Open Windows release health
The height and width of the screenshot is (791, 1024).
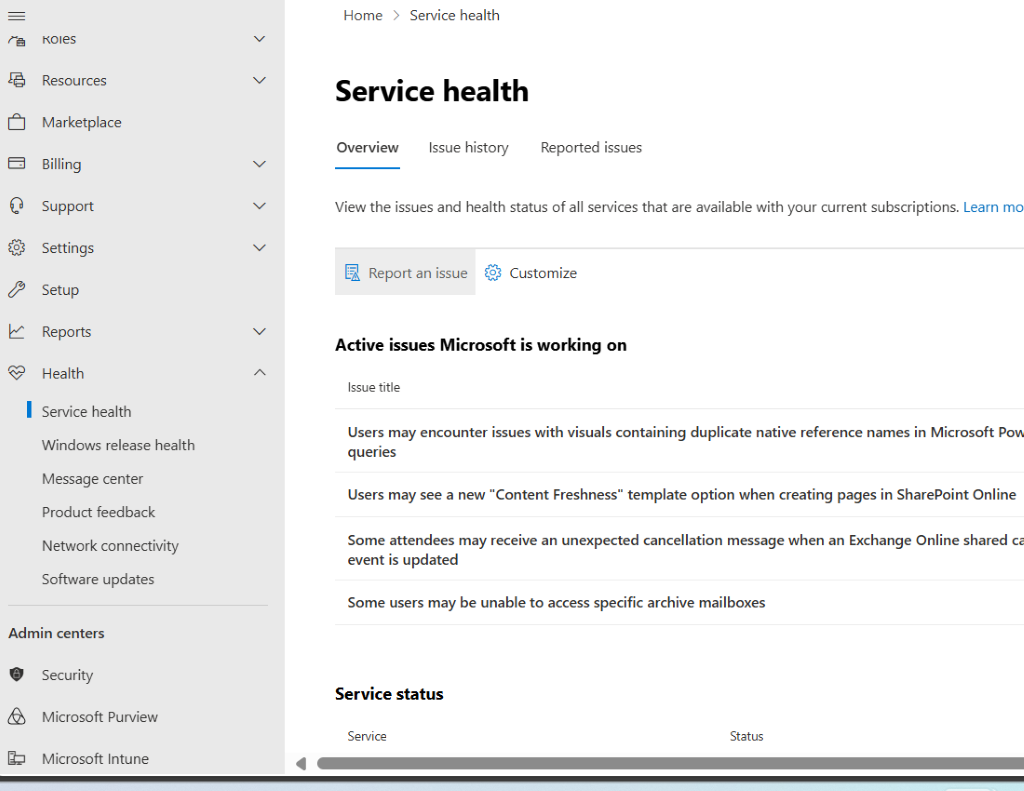[118, 445]
